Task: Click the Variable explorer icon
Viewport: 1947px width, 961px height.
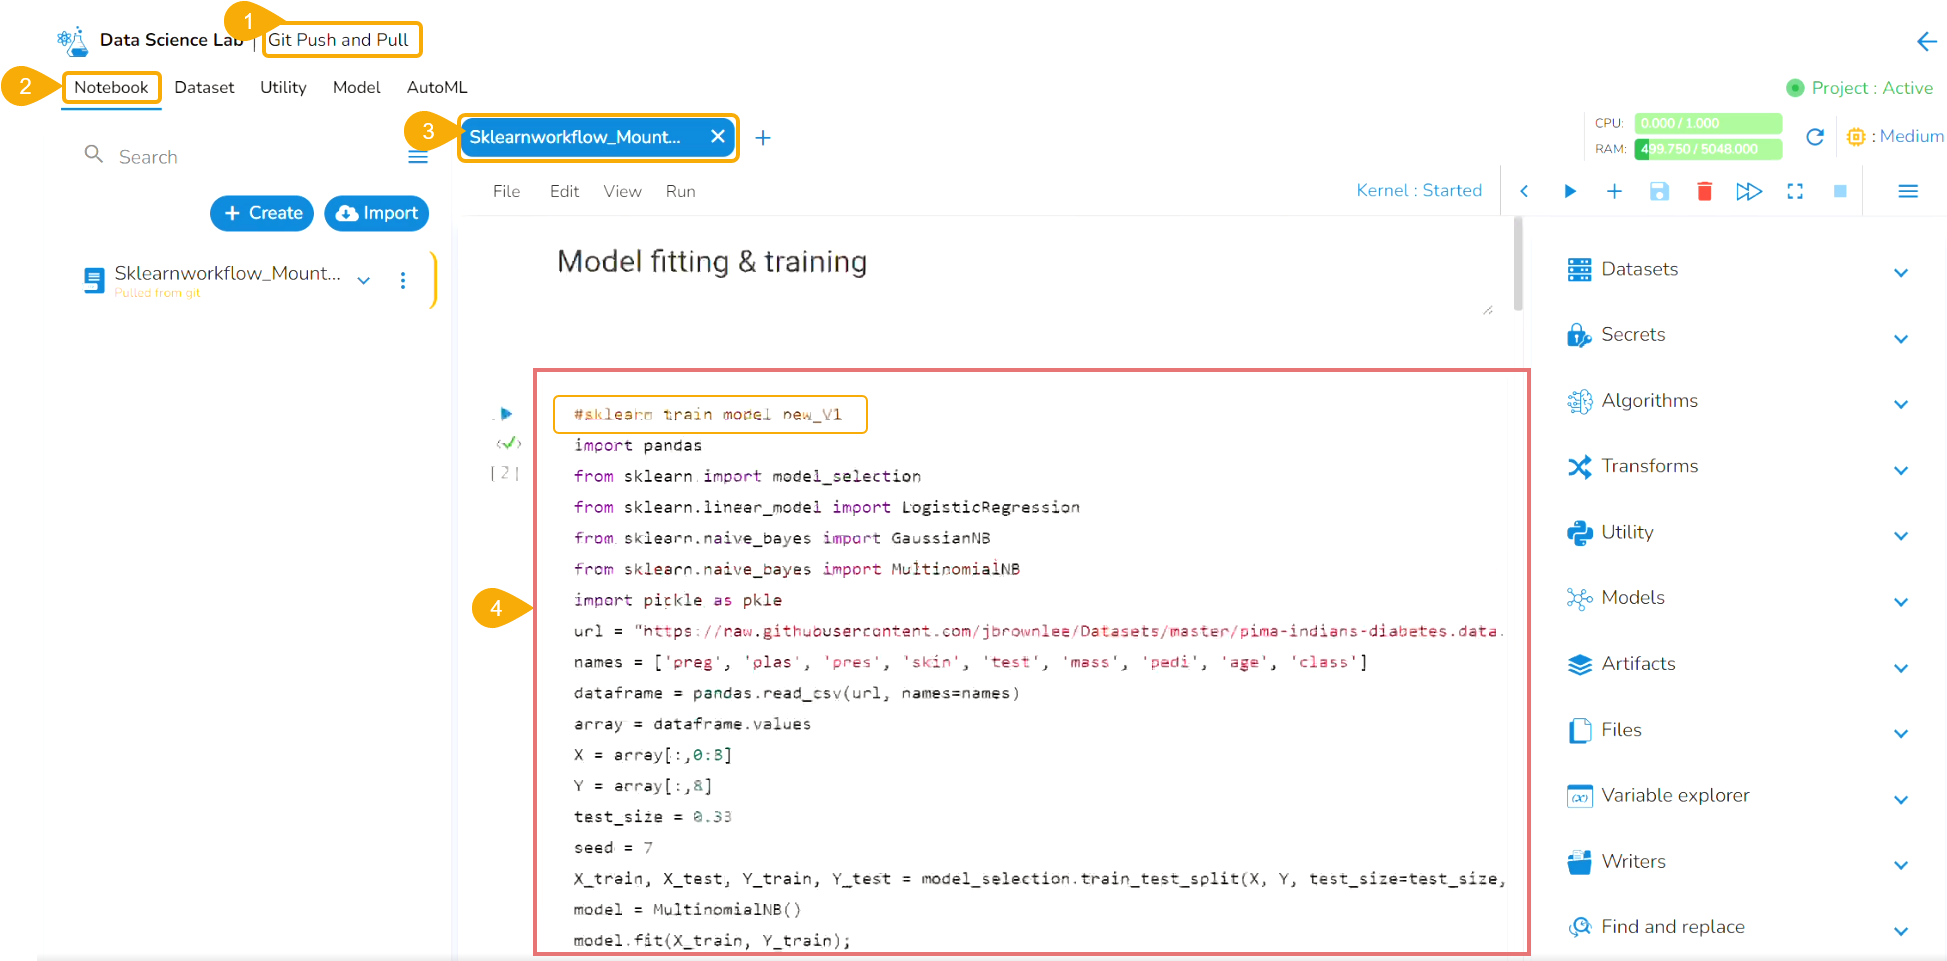Action: (1579, 796)
